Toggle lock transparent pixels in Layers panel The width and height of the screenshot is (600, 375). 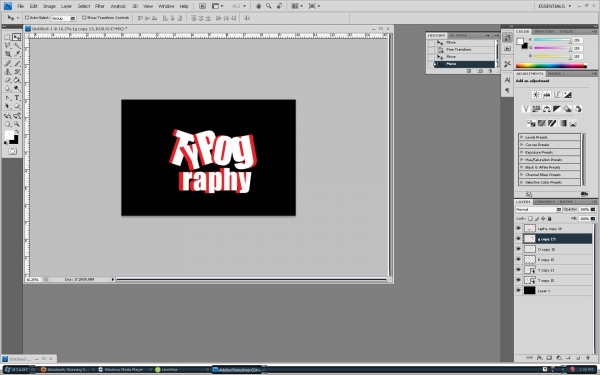coord(530,218)
